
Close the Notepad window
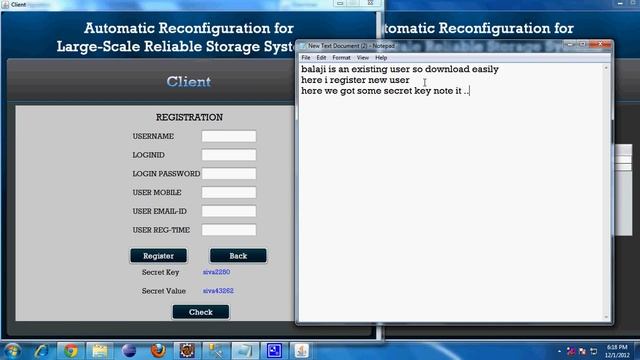[600, 44]
